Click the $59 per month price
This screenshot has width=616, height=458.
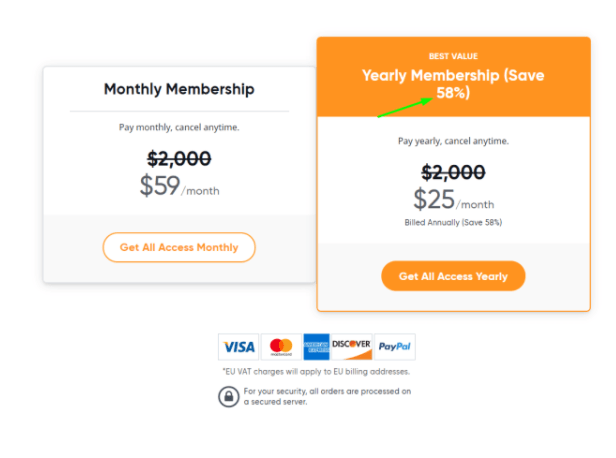tap(180, 186)
